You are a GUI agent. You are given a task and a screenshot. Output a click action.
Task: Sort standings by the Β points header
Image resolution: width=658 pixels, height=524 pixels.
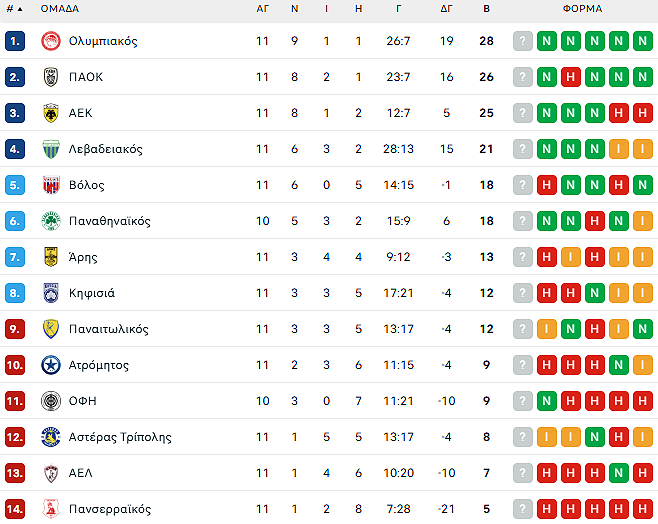[487, 9]
